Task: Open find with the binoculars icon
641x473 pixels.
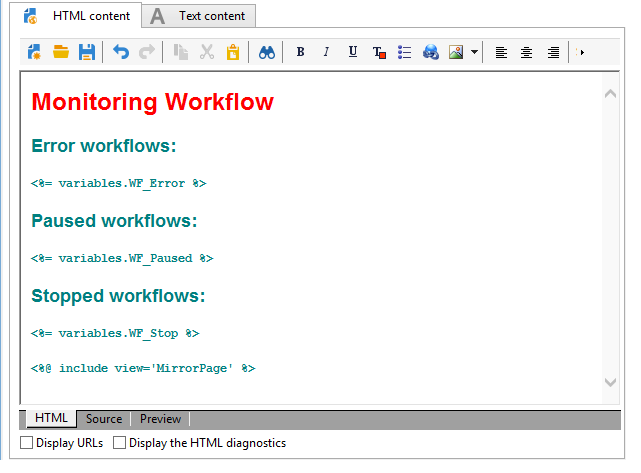Action: [x=267, y=52]
